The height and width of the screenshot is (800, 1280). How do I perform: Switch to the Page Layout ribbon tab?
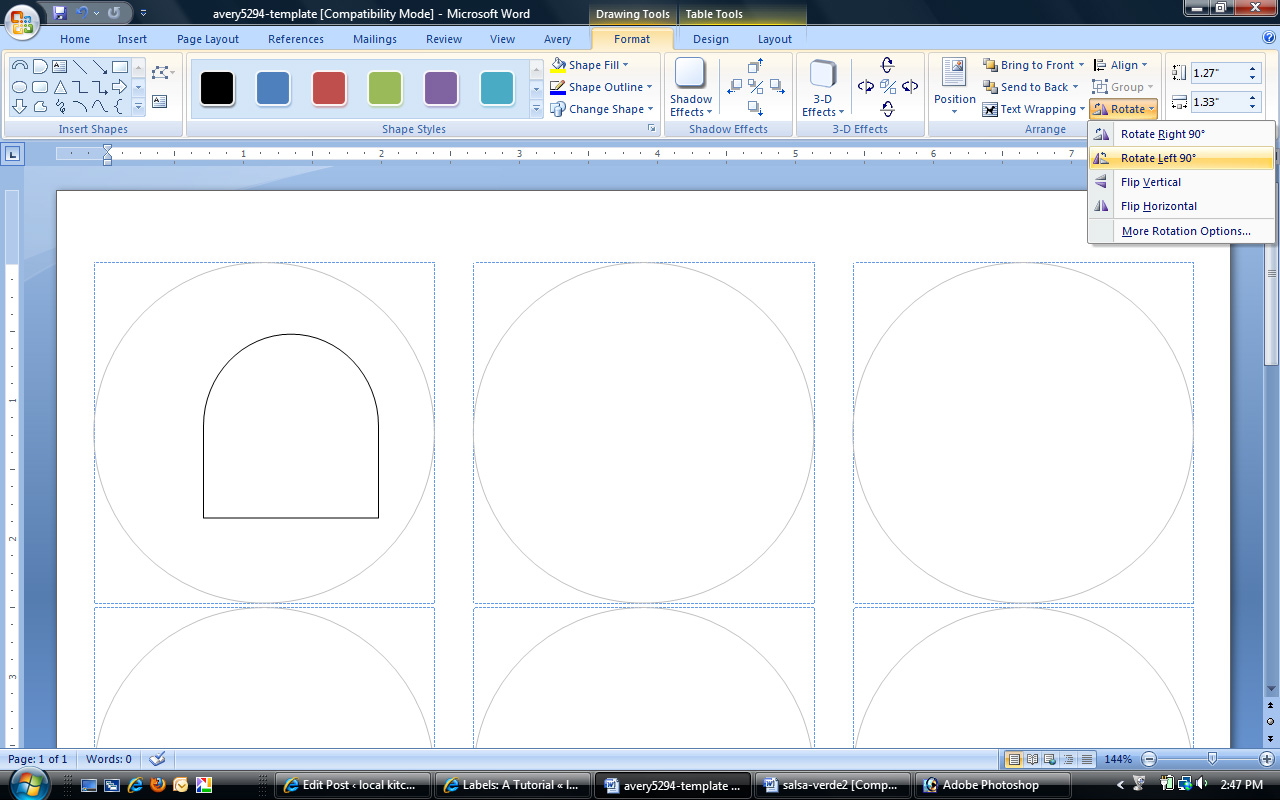tap(208, 39)
